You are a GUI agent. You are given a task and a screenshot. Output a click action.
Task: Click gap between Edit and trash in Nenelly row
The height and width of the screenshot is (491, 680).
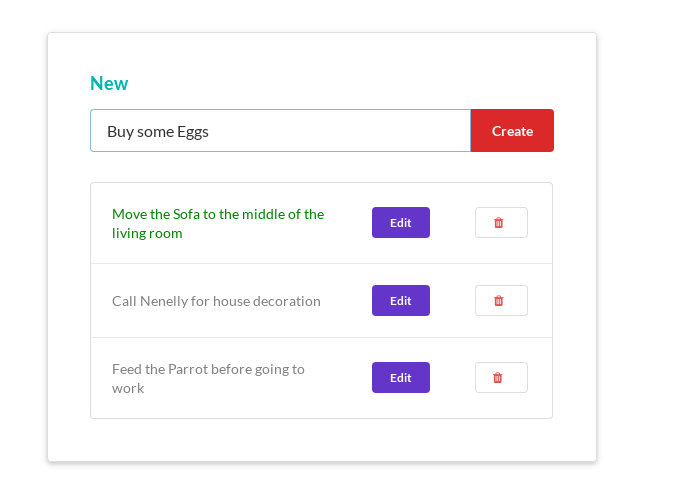point(452,300)
